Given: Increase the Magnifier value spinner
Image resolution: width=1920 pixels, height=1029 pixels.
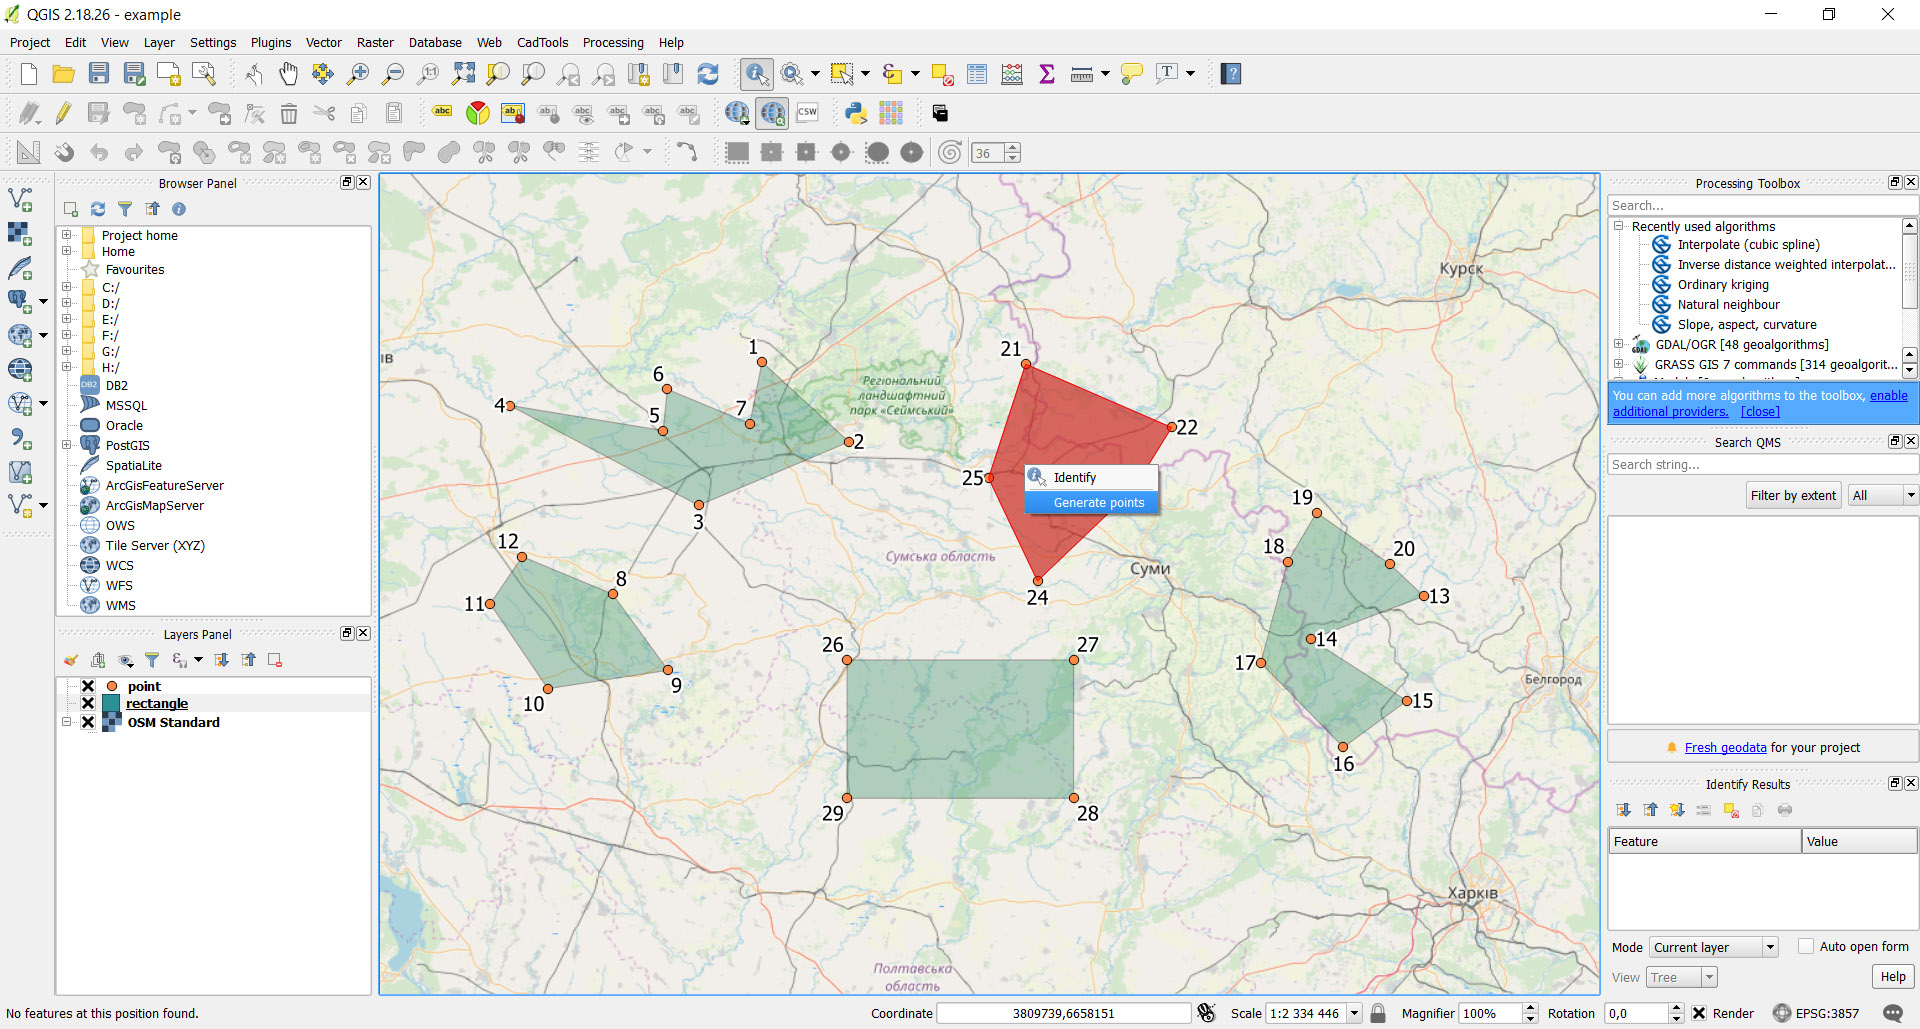Looking at the screenshot, I should tap(1530, 1008).
